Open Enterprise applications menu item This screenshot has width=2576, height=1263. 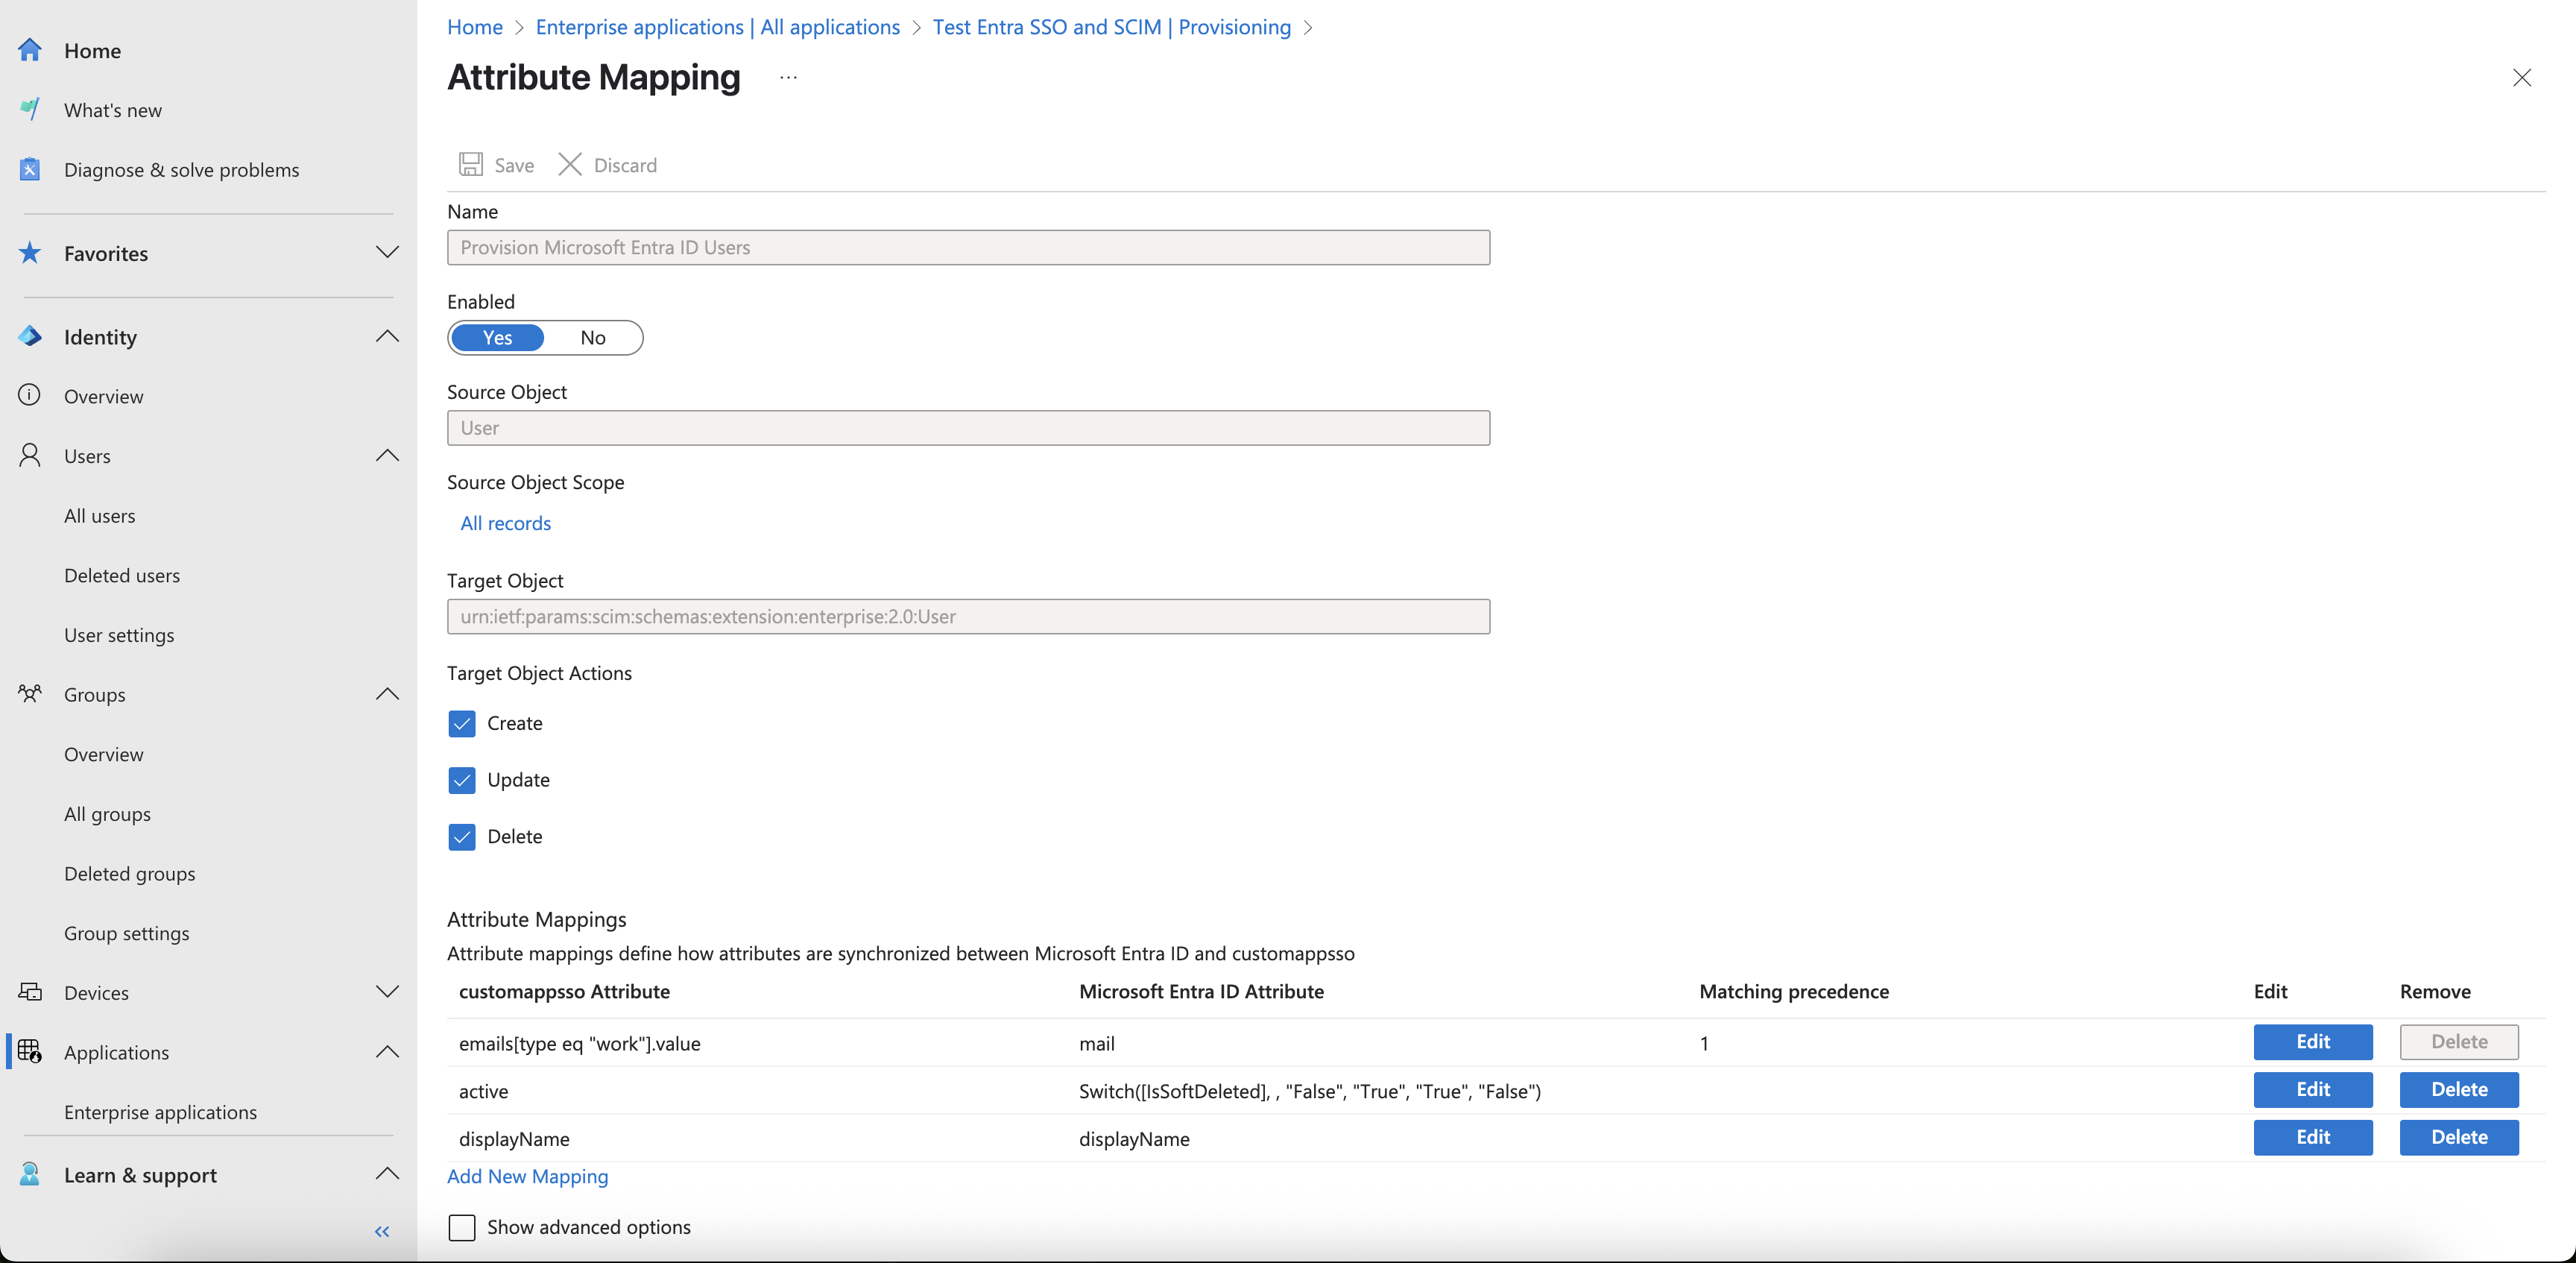click(x=160, y=1112)
